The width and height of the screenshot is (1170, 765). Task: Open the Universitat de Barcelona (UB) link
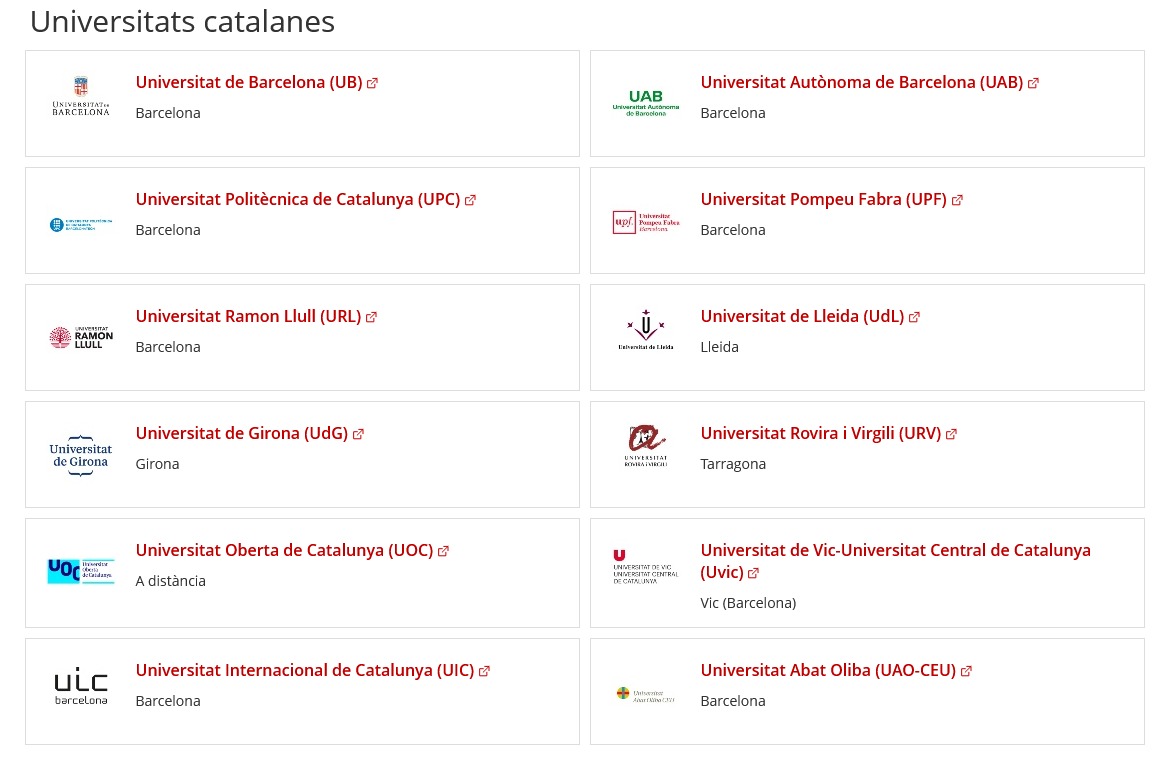coord(248,82)
